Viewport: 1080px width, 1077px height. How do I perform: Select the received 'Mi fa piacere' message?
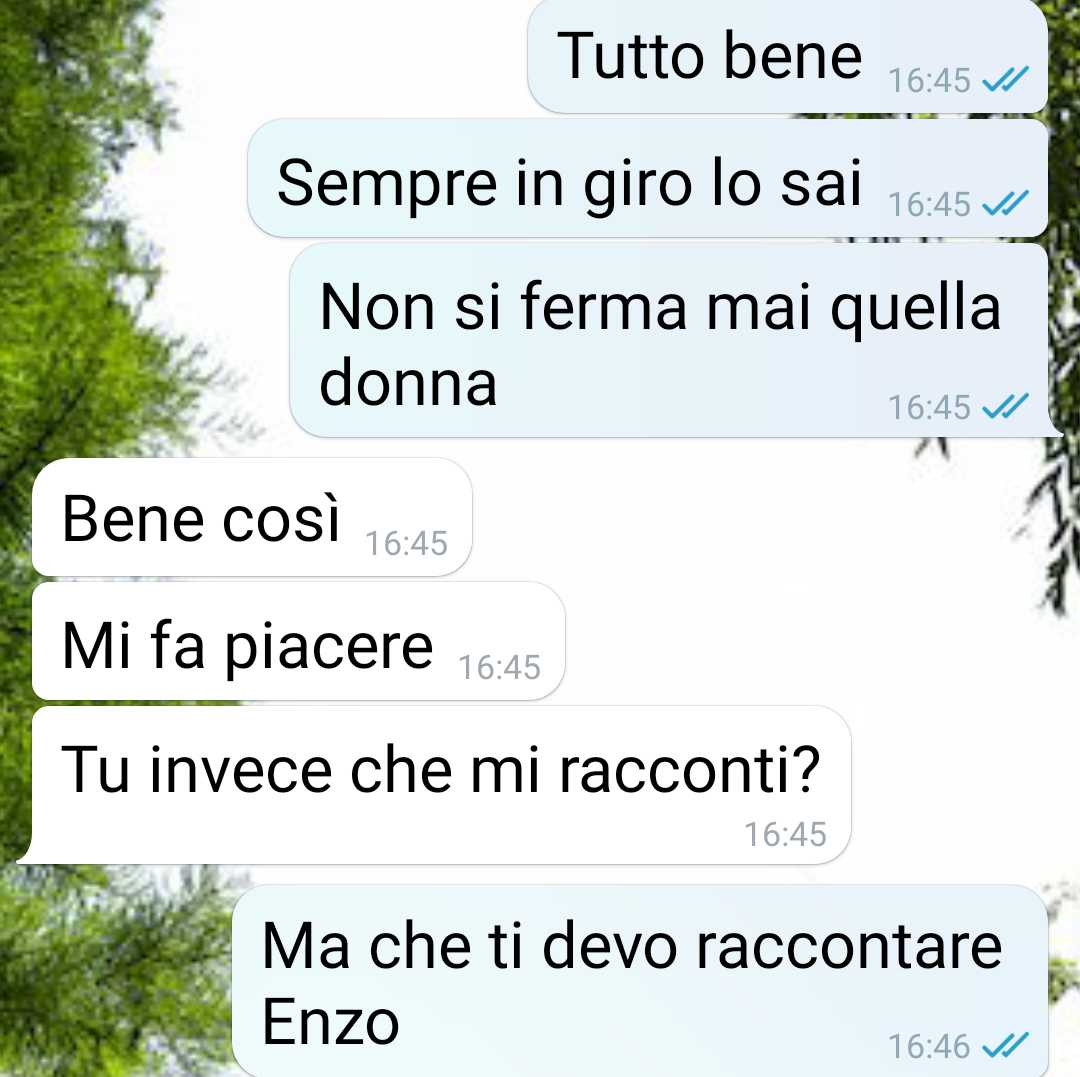298,641
